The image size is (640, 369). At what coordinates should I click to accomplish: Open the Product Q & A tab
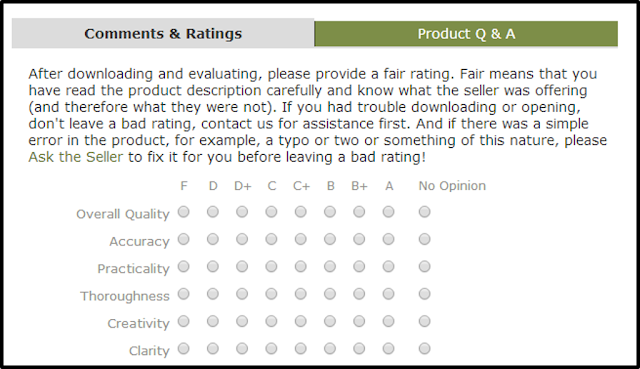[466, 34]
